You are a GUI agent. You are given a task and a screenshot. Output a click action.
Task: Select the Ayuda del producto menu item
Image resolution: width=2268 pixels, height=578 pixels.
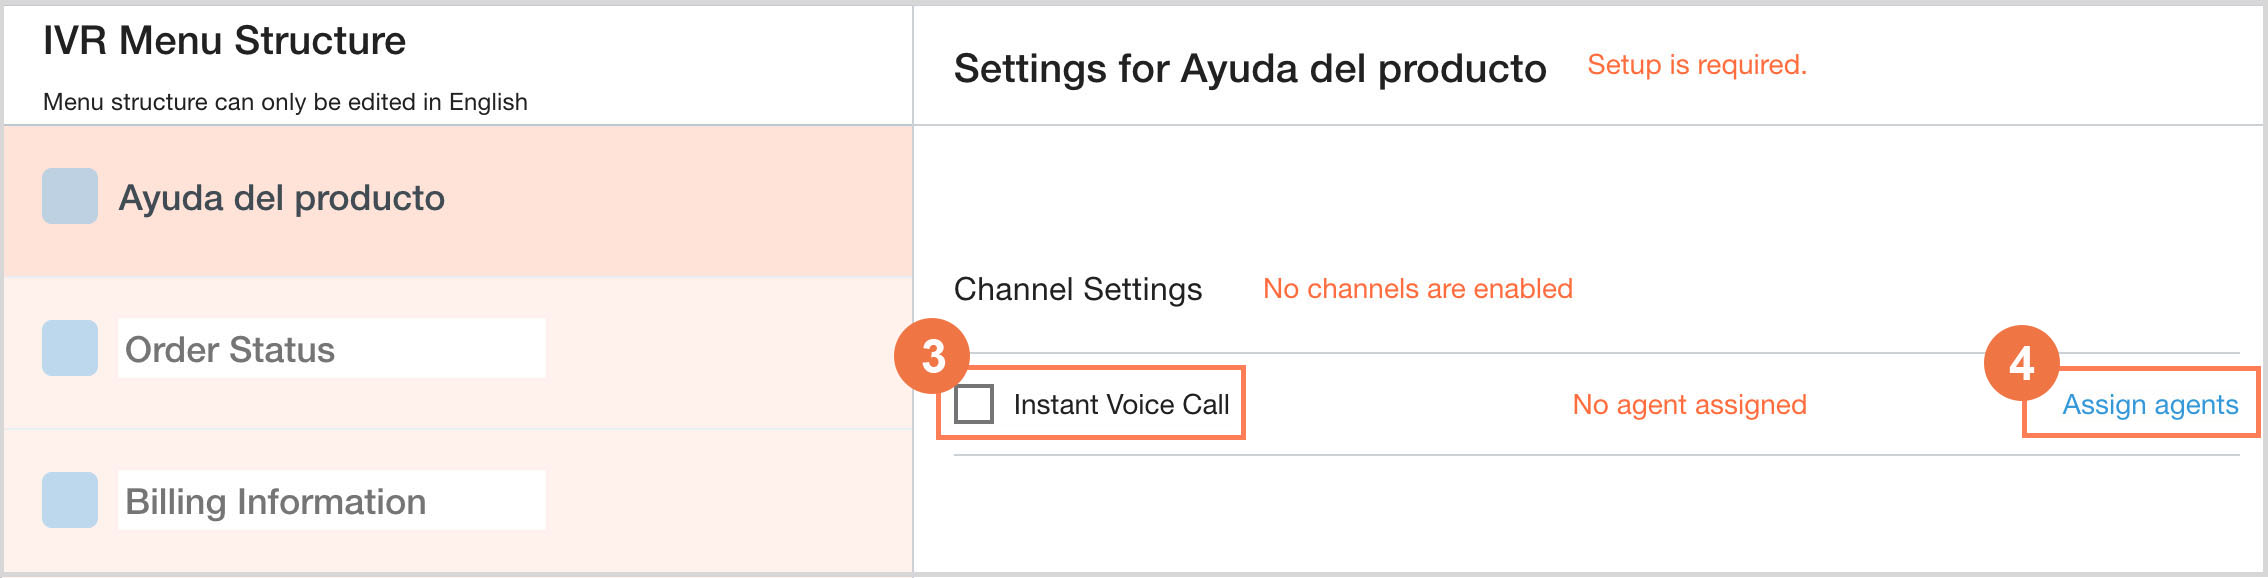(x=281, y=198)
